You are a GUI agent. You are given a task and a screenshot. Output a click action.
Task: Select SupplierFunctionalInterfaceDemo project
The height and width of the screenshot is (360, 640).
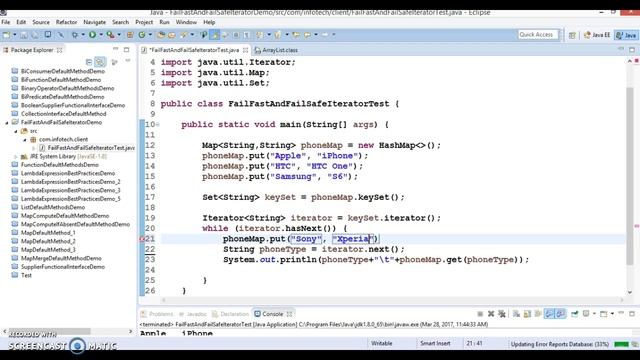coord(63,267)
